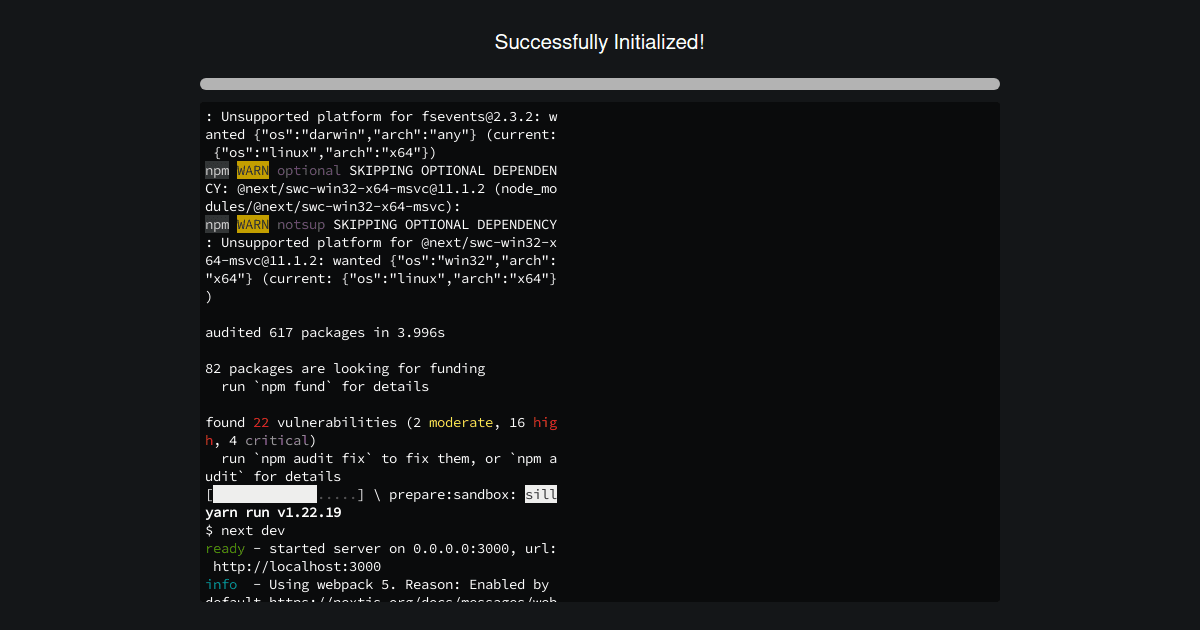1200x630 pixels.
Task: Click the cyan info status label
Action: [221, 584]
